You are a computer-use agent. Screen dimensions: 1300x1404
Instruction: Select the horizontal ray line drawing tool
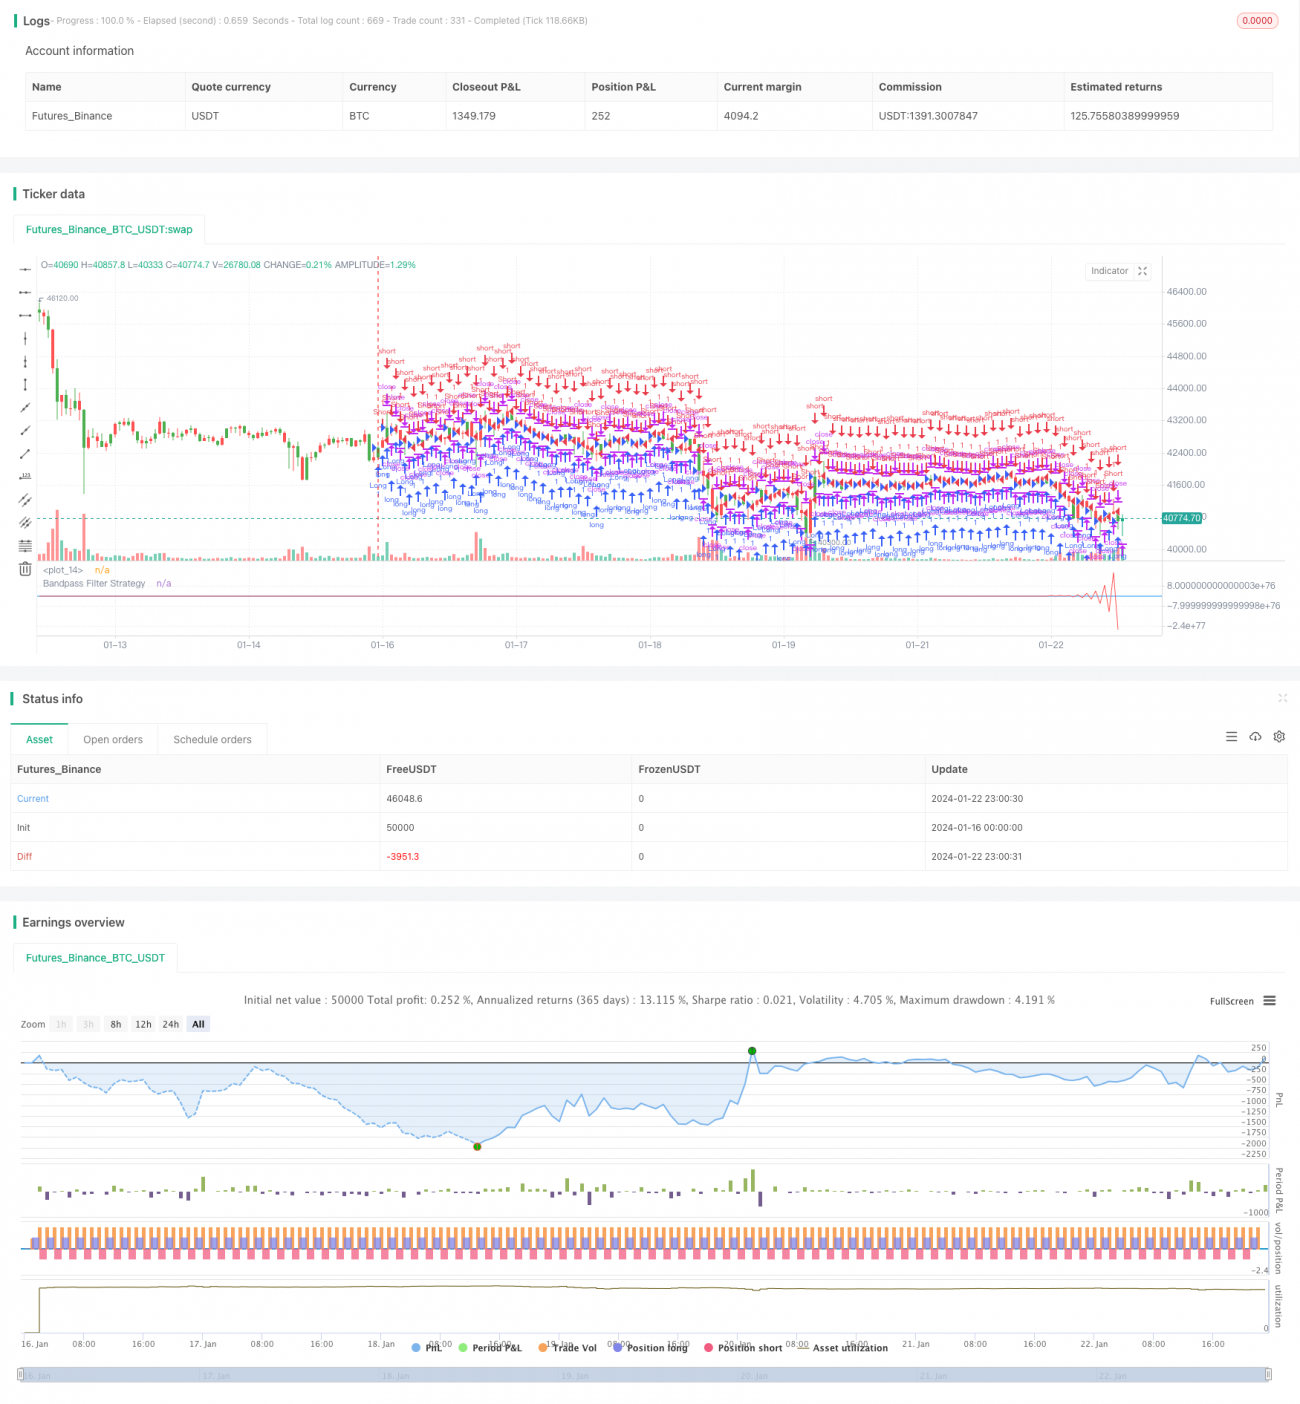(25, 292)
